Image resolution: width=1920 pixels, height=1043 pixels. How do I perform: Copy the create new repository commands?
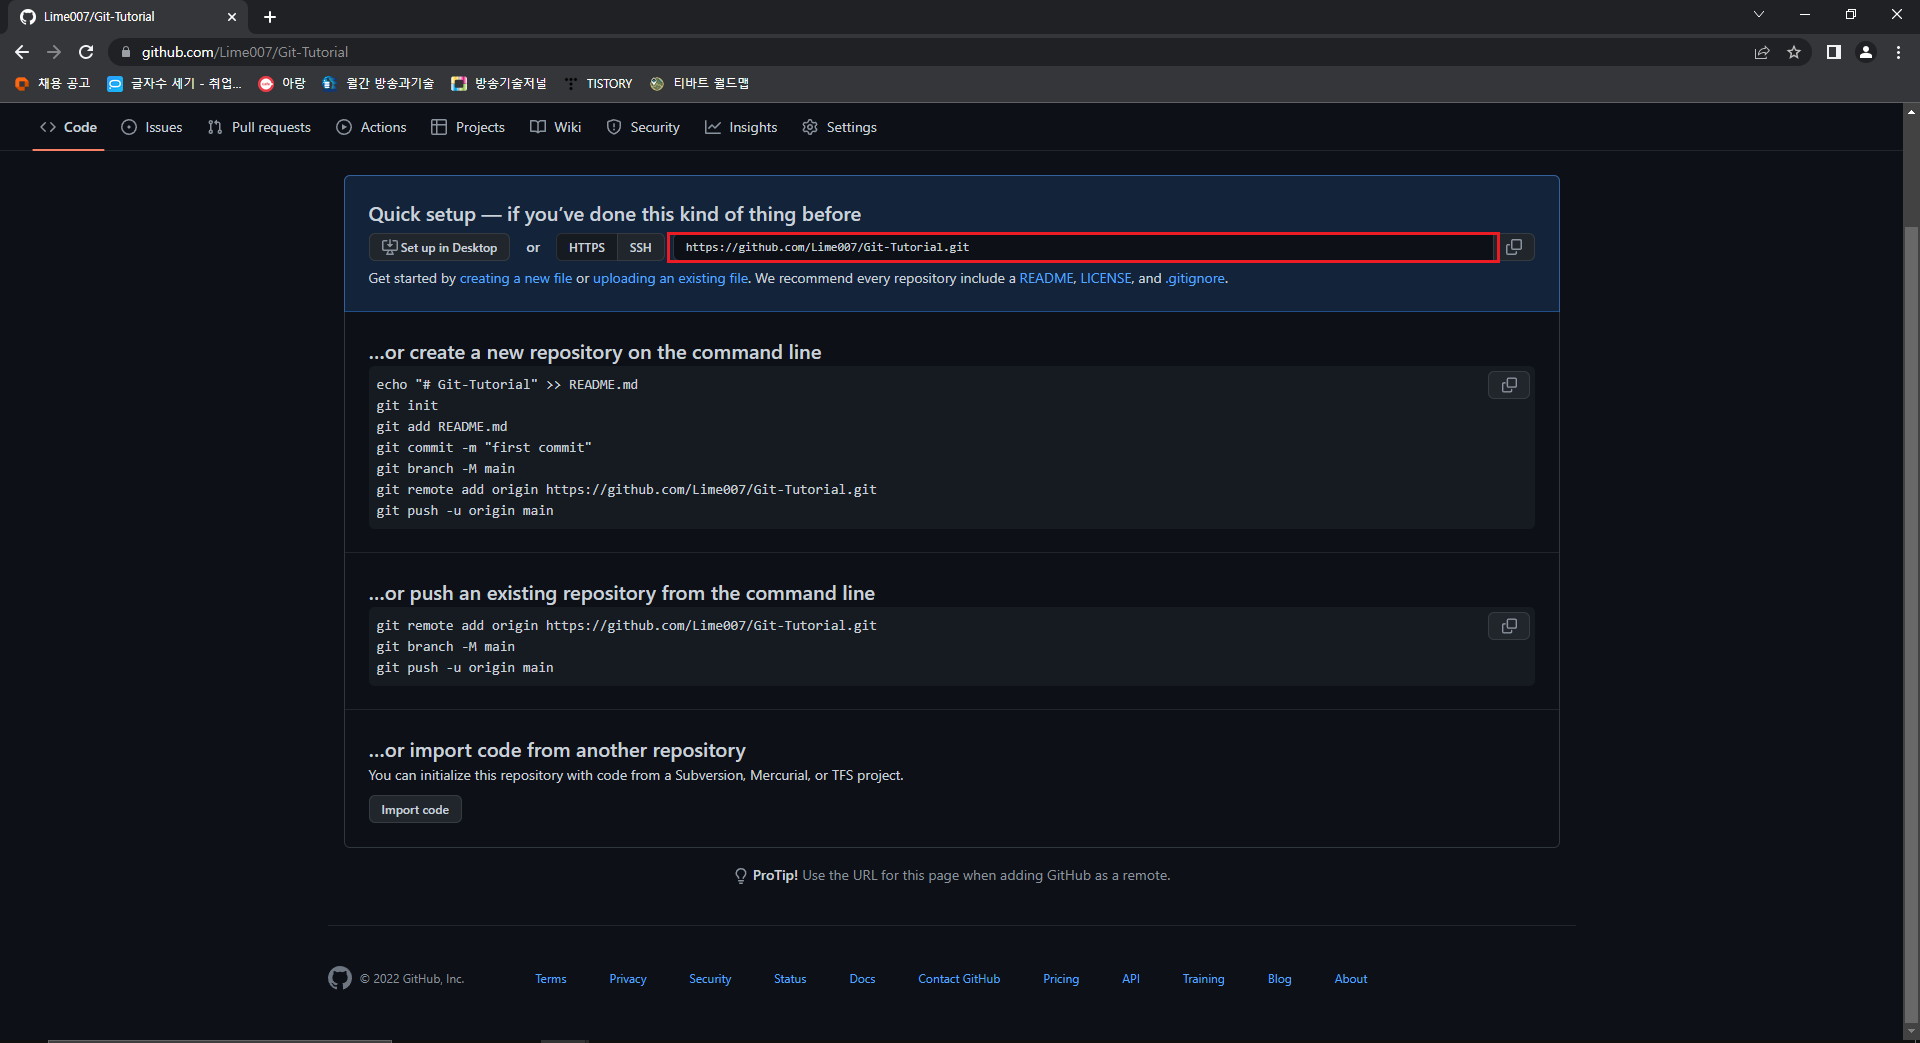pos(1509,385)
